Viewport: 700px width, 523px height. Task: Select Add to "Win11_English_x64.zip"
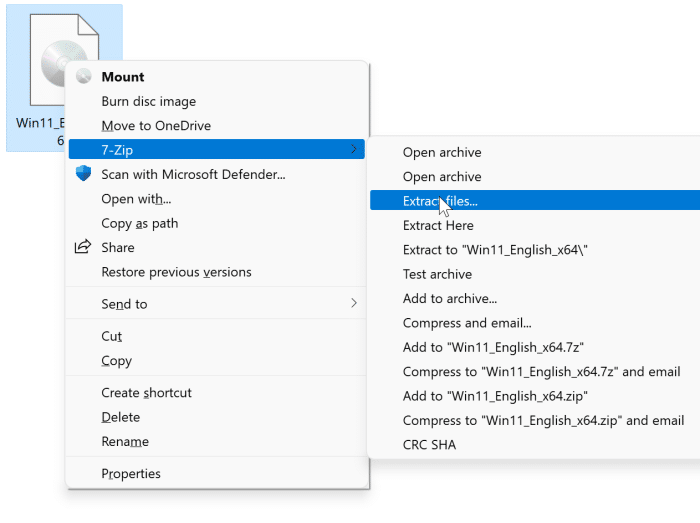point(535,396)
